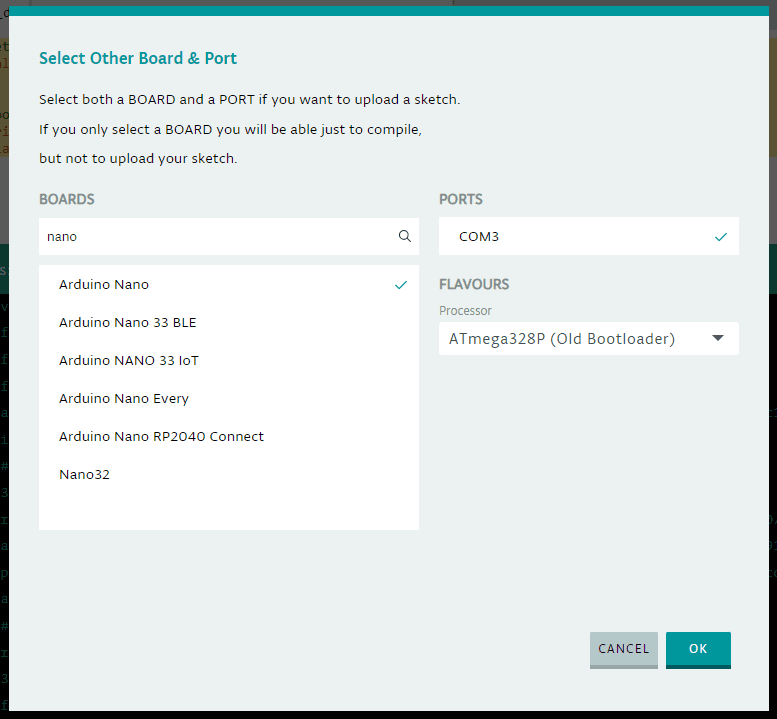The height and width of the screenshot is (719, 777).
Task: Select Arduino Nano RP2040 Connect board
Action: [x=228, y=437]
